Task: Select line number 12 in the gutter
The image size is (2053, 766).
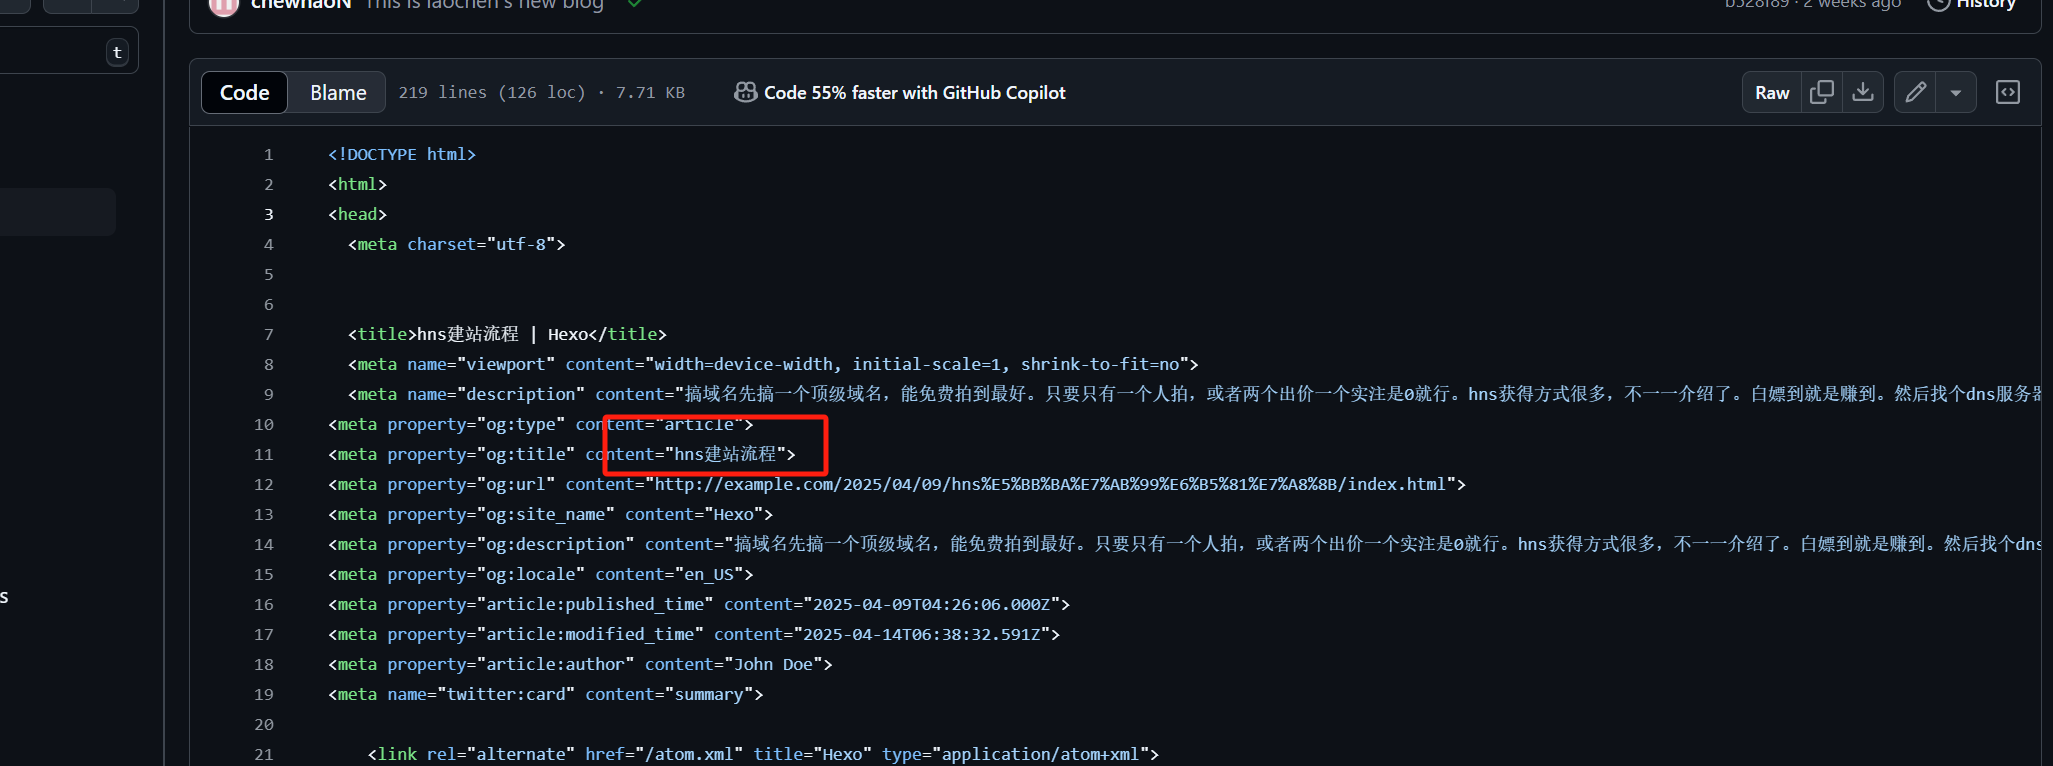Action: 263,484
